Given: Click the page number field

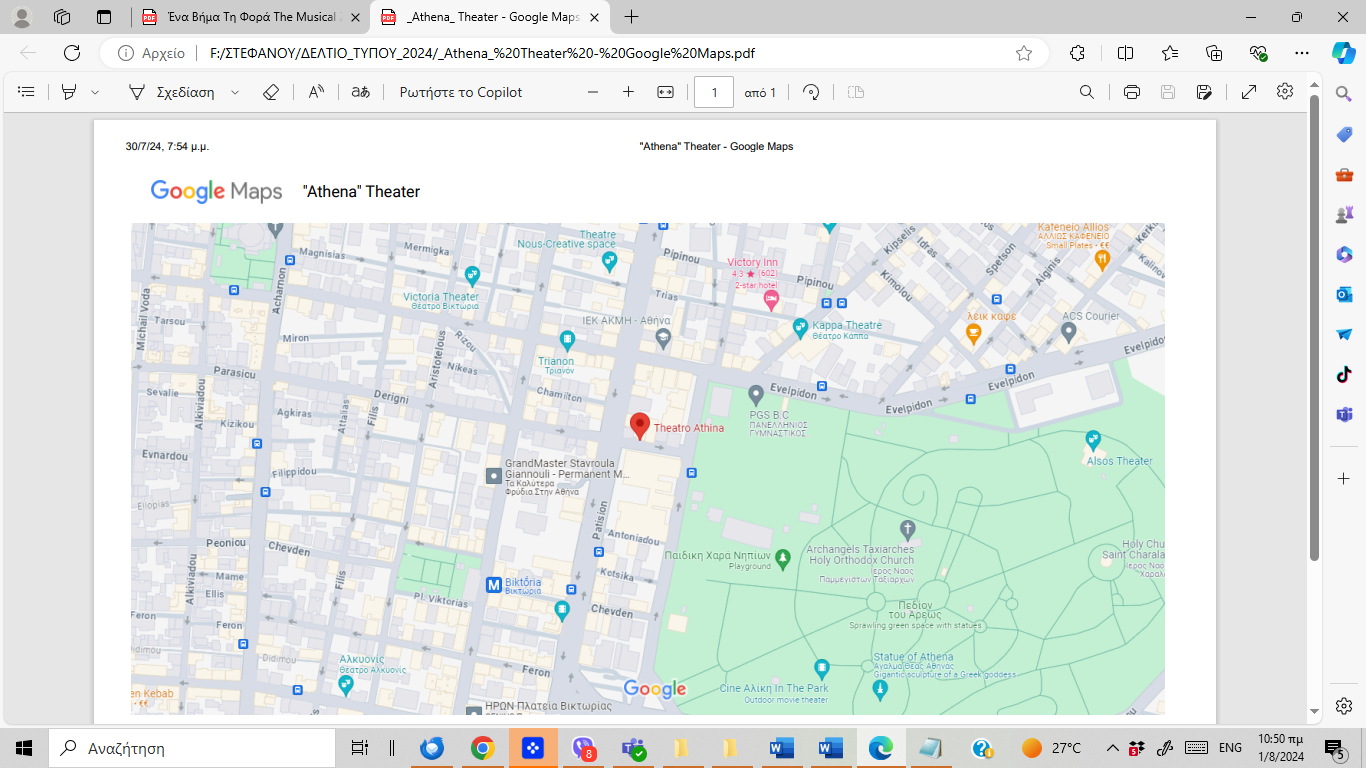Looking at the screenshot, I should coord(714,92).
